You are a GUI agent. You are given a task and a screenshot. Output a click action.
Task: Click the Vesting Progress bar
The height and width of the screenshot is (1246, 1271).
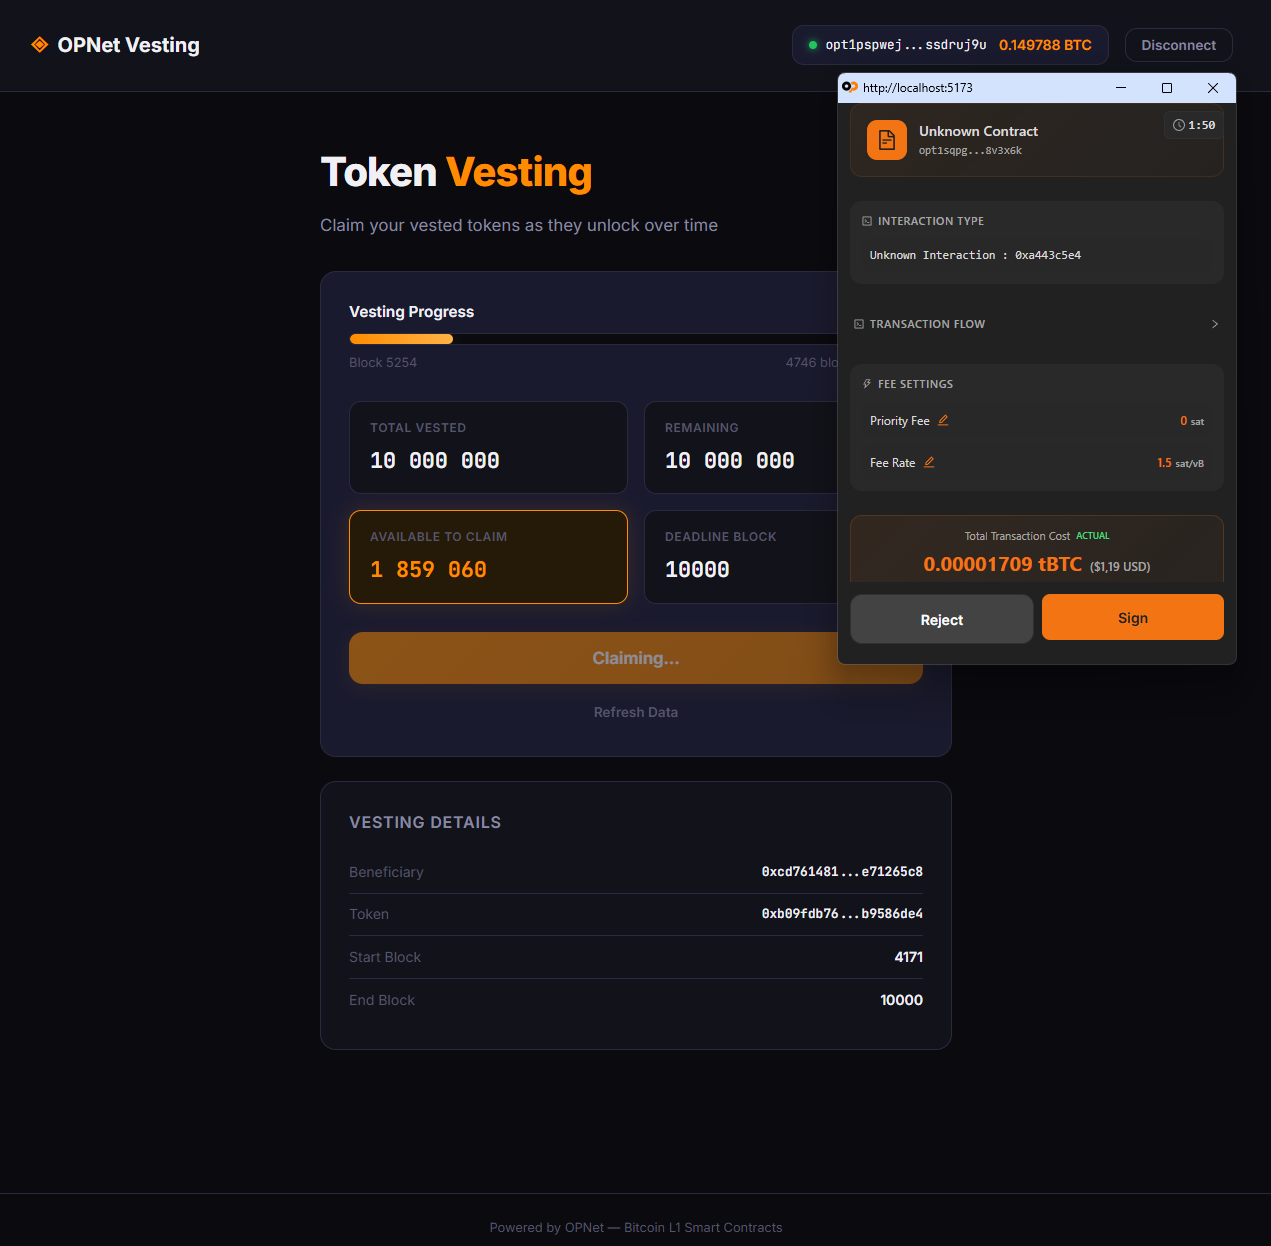click(x=594, y=339)
